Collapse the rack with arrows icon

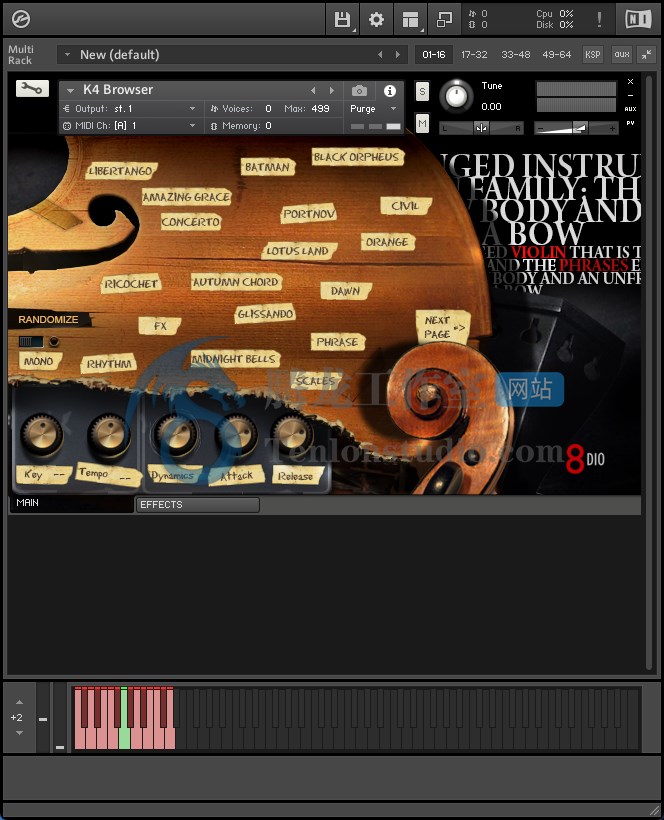click(647, 54)
